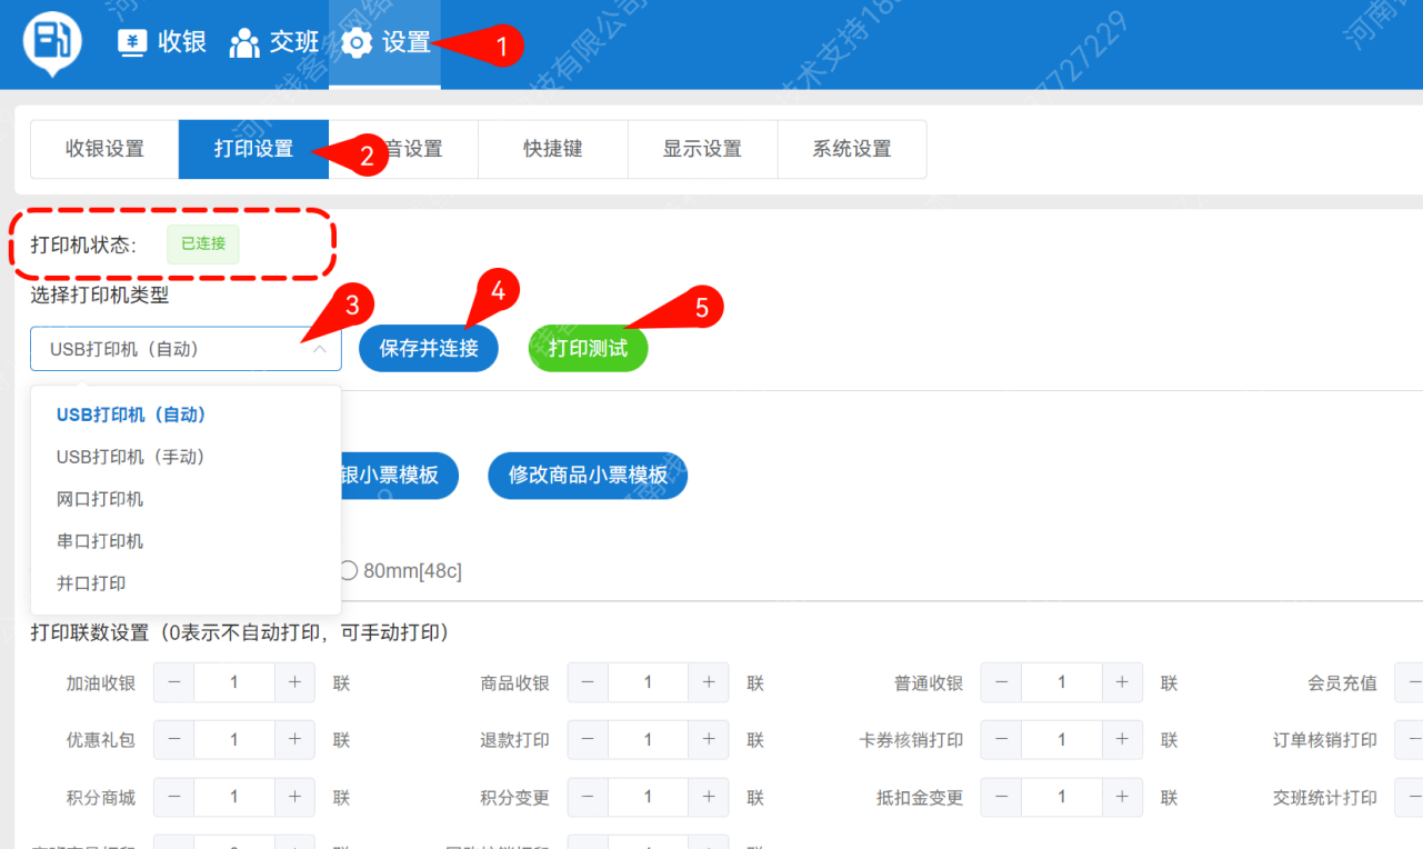Decrease 抵扣金变更 print copies

(x=1001, y=798)
